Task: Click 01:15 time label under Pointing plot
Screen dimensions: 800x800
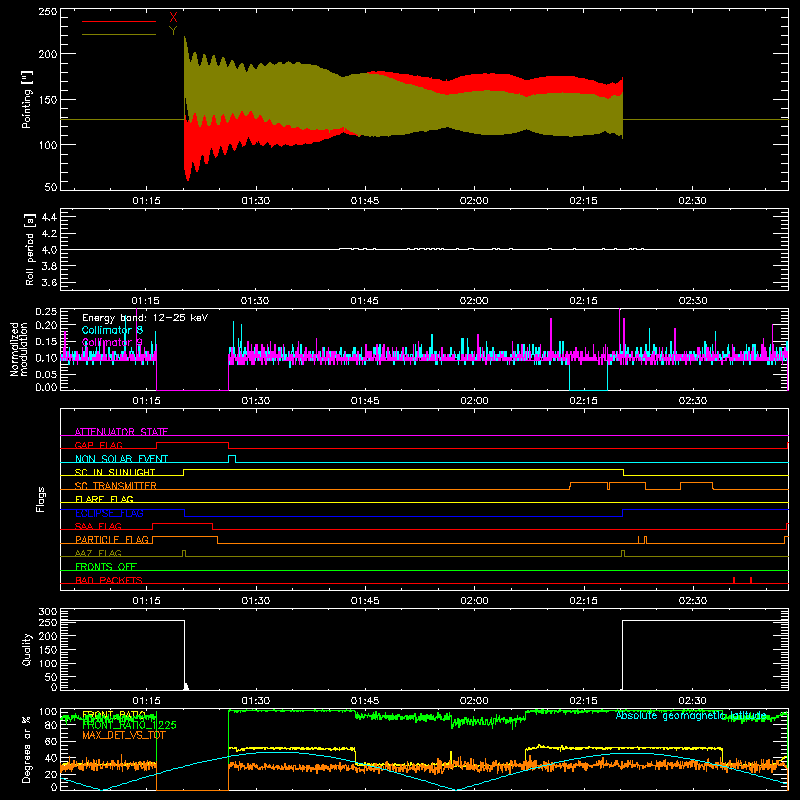Action: click(x=146, y=201)
